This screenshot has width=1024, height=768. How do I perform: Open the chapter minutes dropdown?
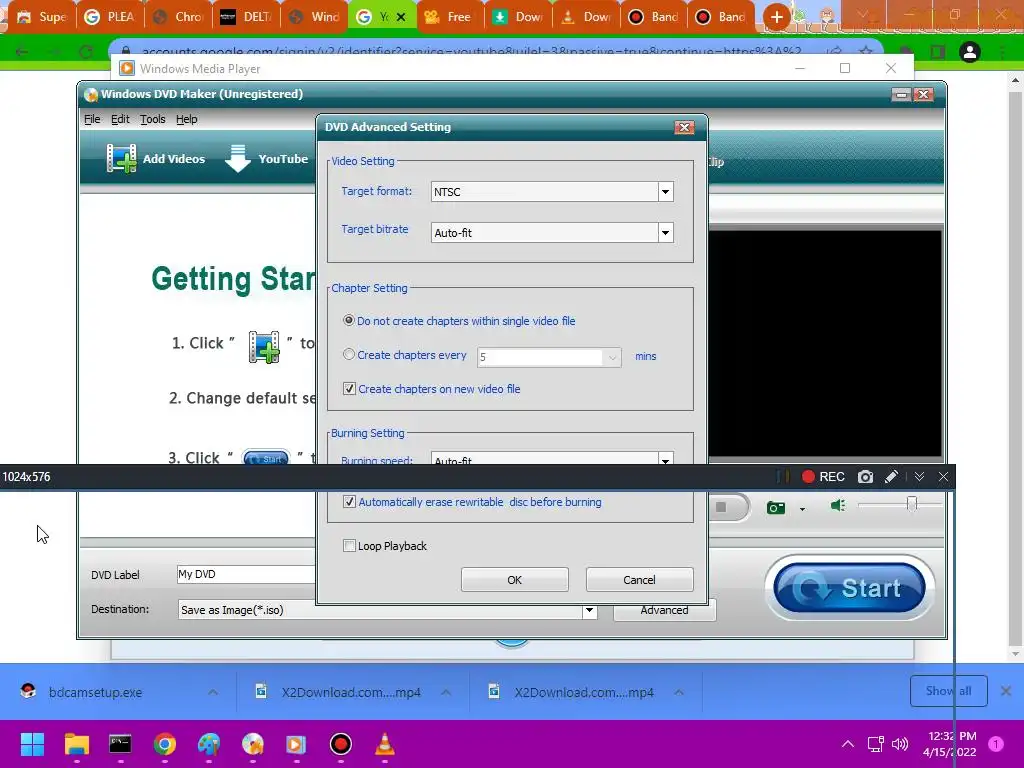pos(612,357)
